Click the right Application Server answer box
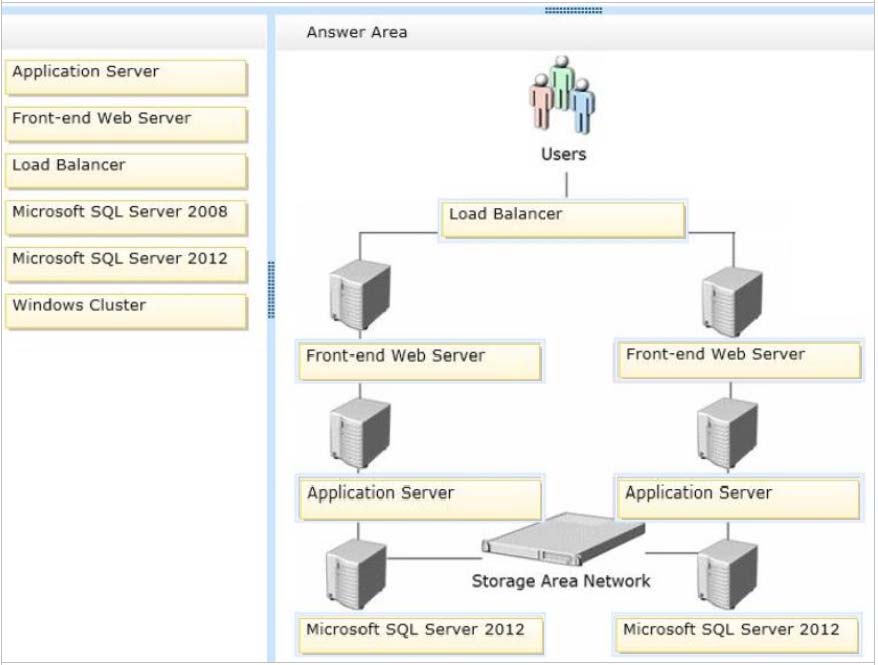This screenshot has width=878, height=665. click(739, 499)
